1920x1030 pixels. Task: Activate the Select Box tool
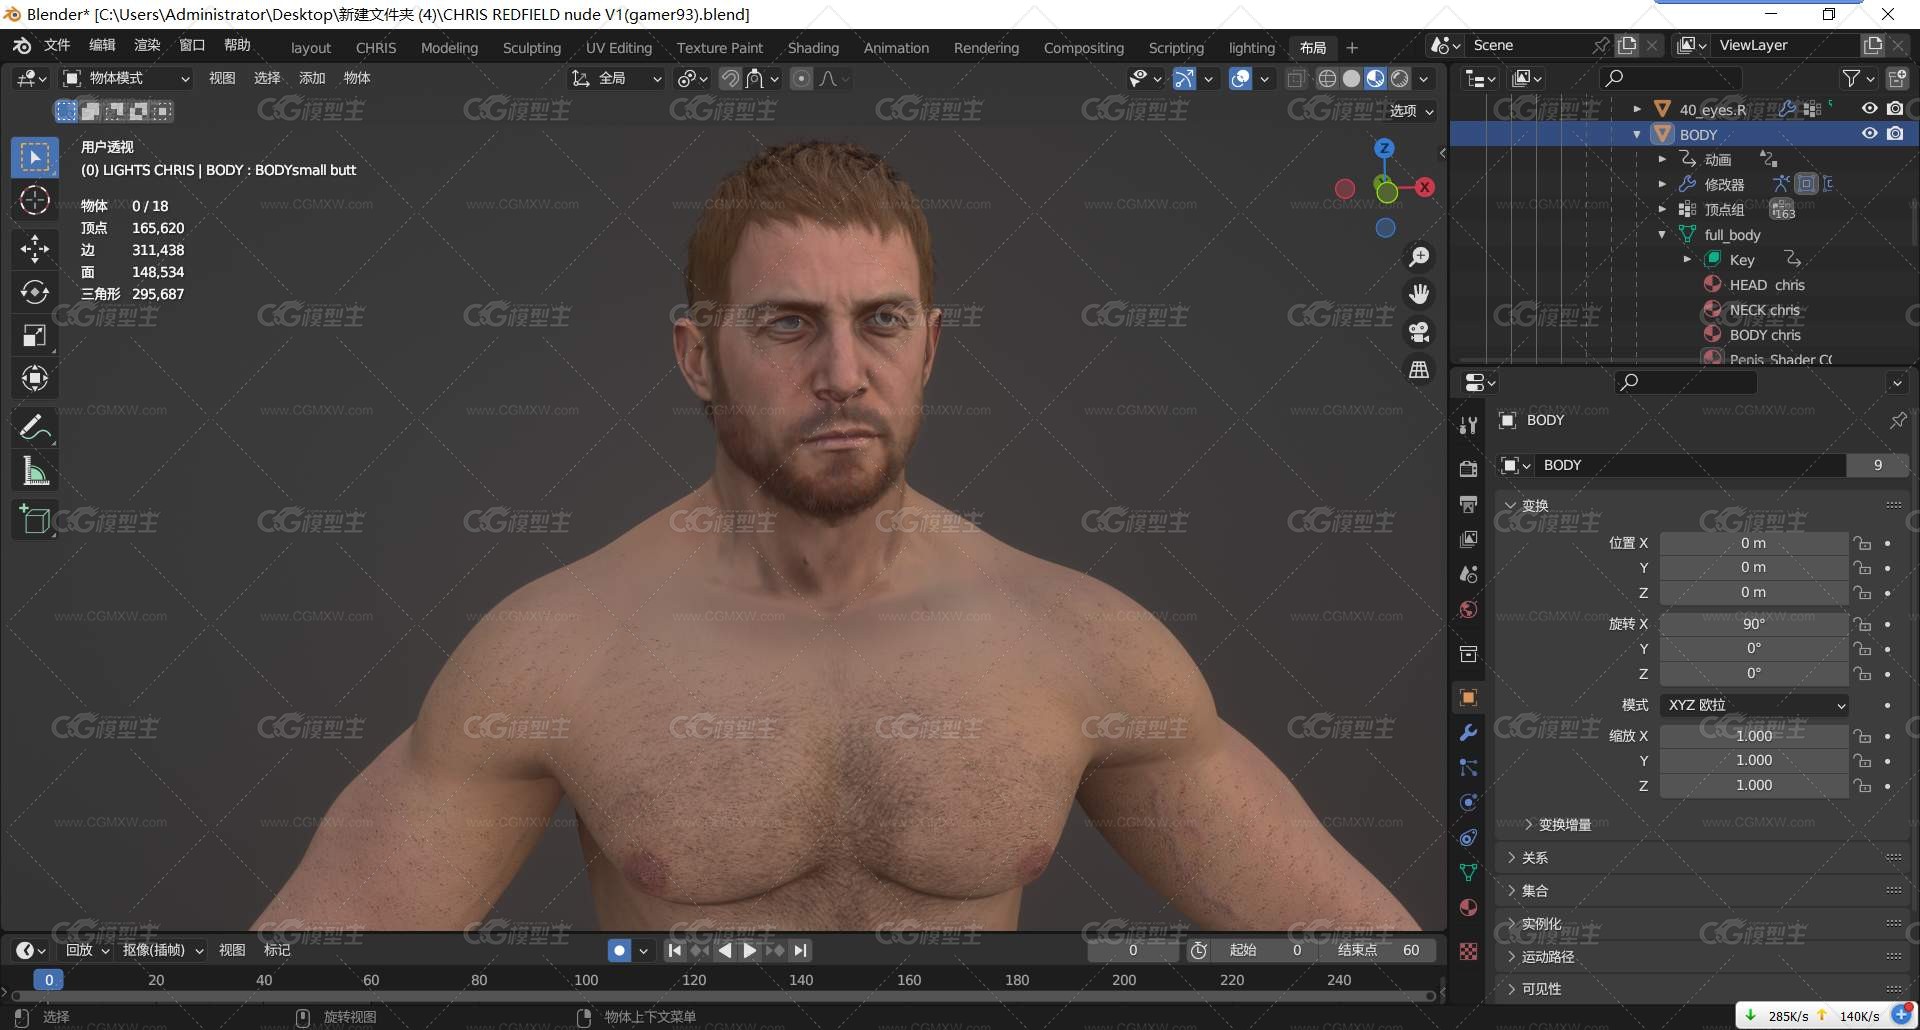[35, 157]
